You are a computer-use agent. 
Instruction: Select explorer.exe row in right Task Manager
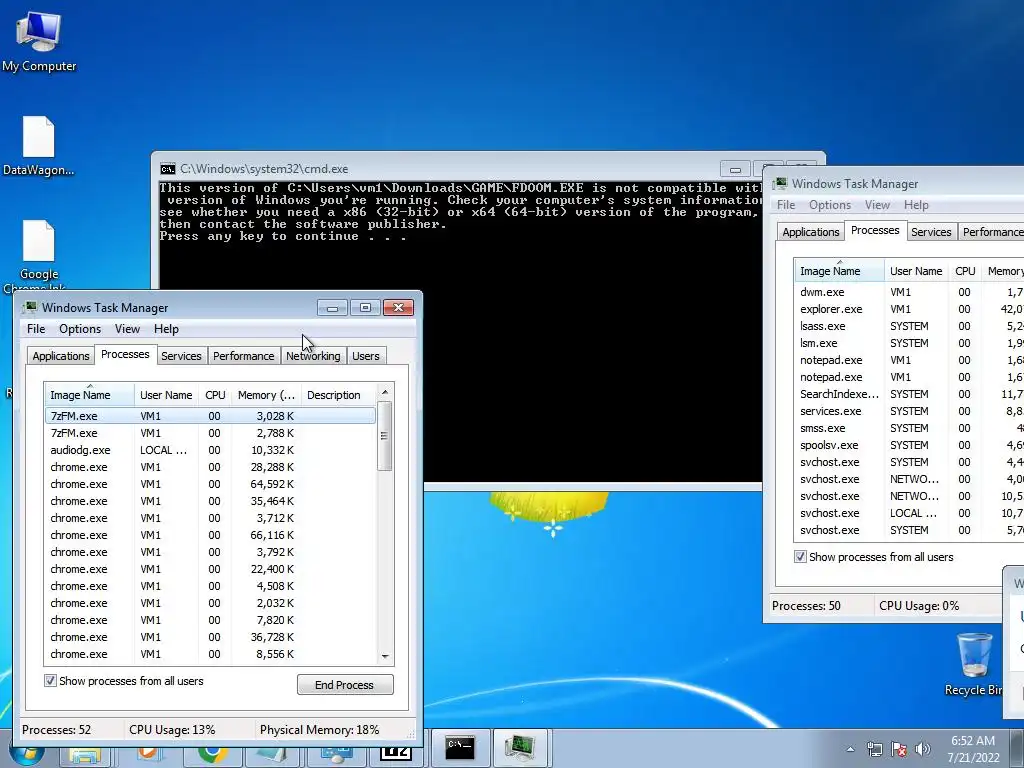pos(909,308)
